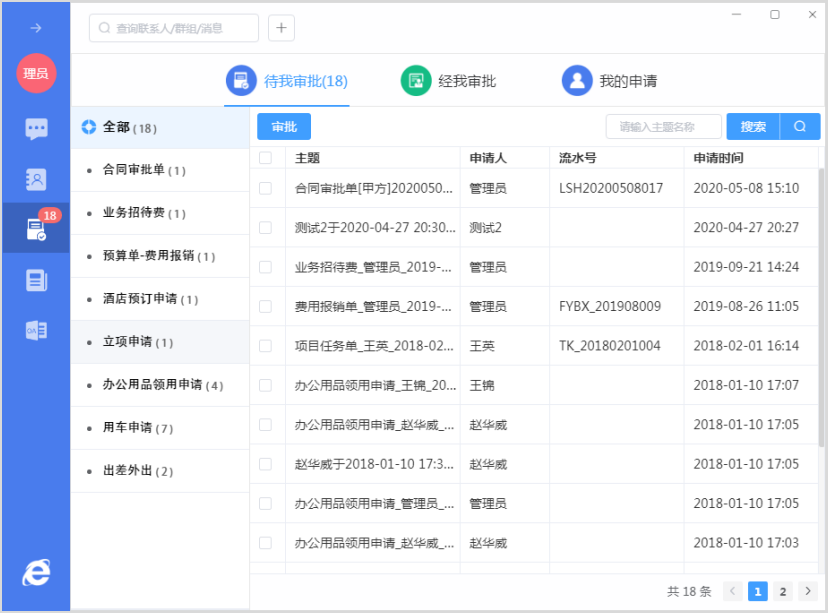828x613 pixels.
Task: Open the documents icon in sidebar
Action: point(36,280)
